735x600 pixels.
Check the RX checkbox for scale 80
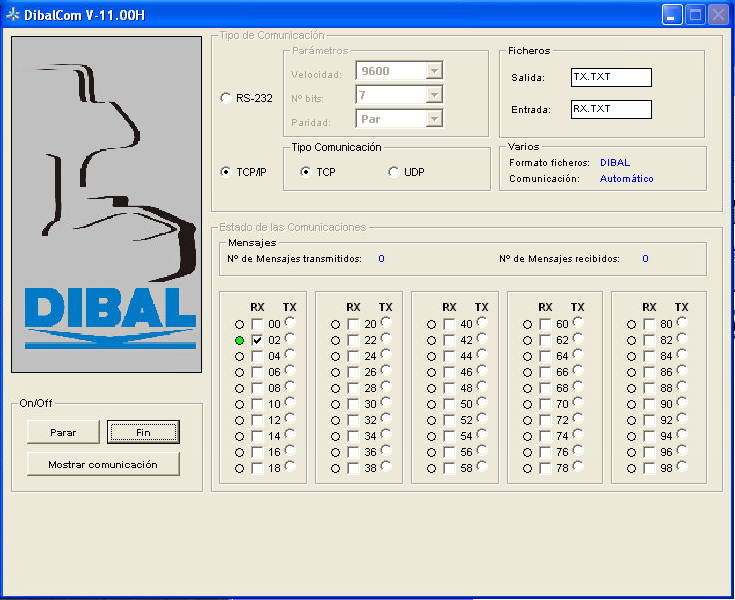tap(649, 324)
